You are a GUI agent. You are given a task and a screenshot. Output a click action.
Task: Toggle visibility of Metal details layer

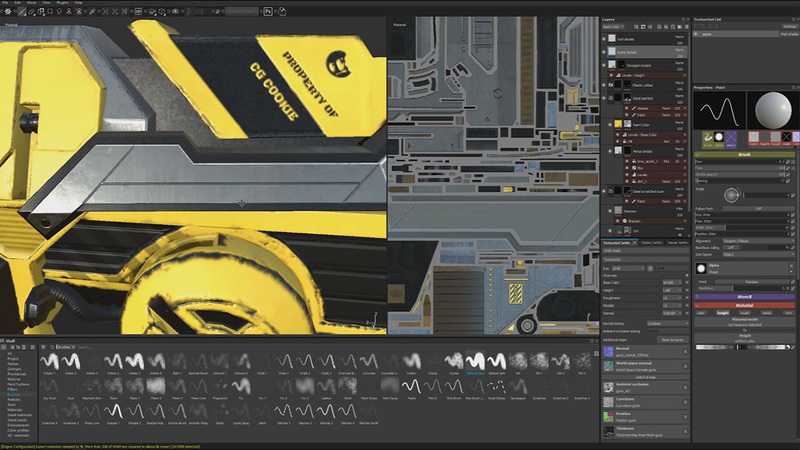click(610, 151)
